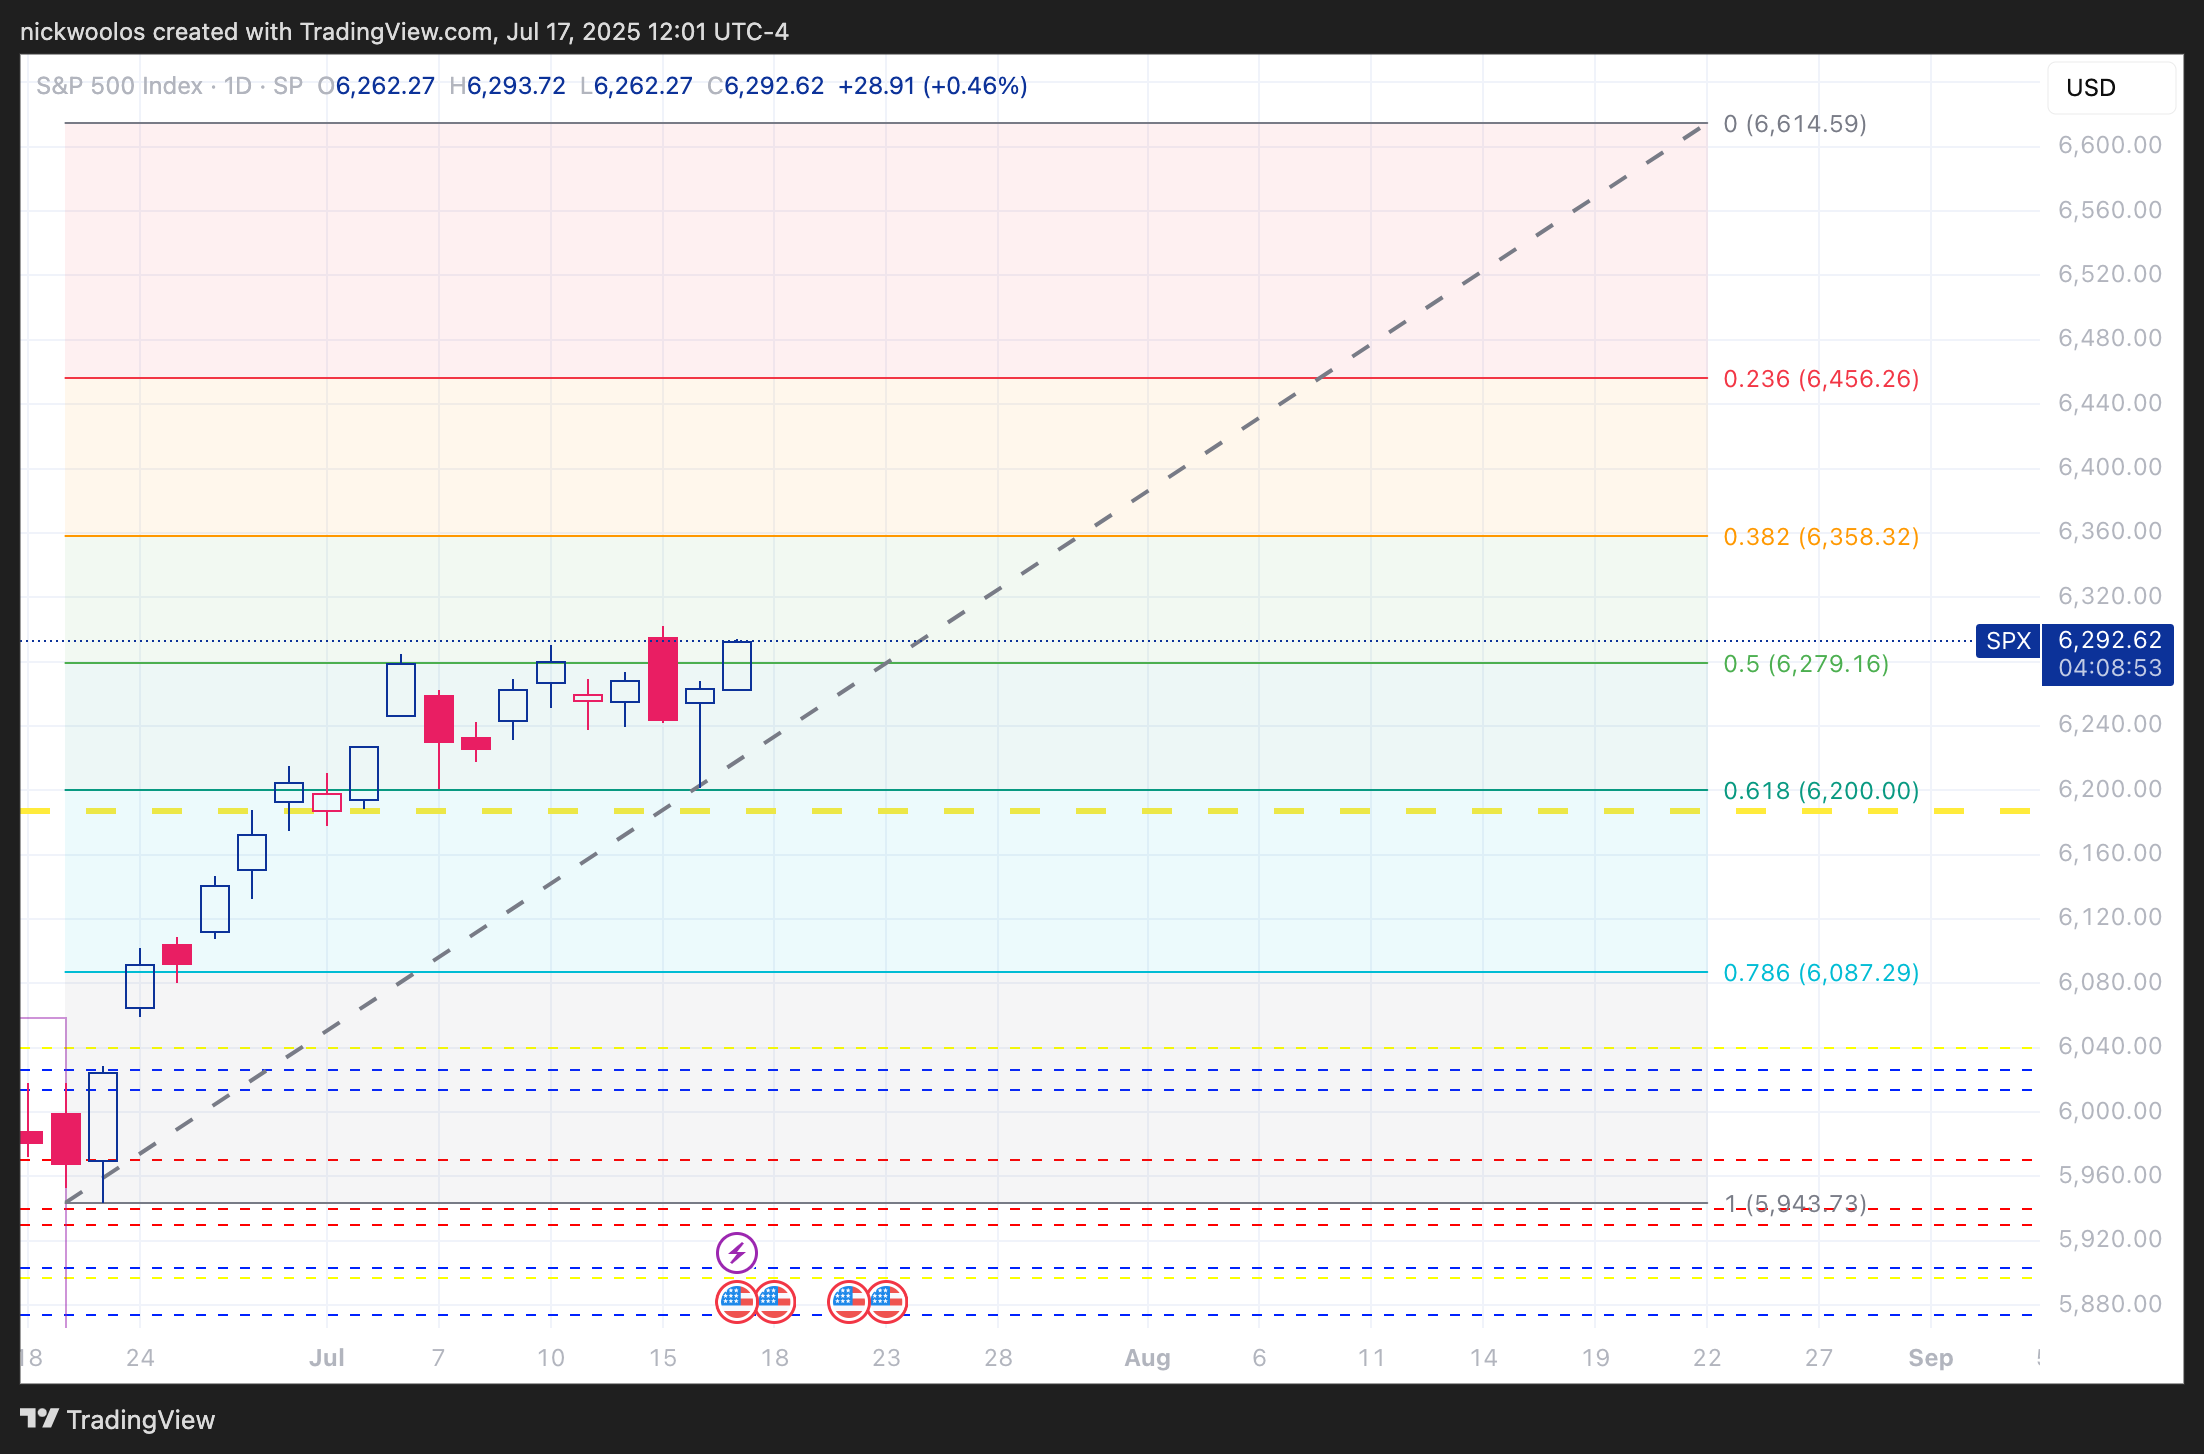Click the purple lightning bolt event icon
2204x1454 pixels.
(737, 1252)
